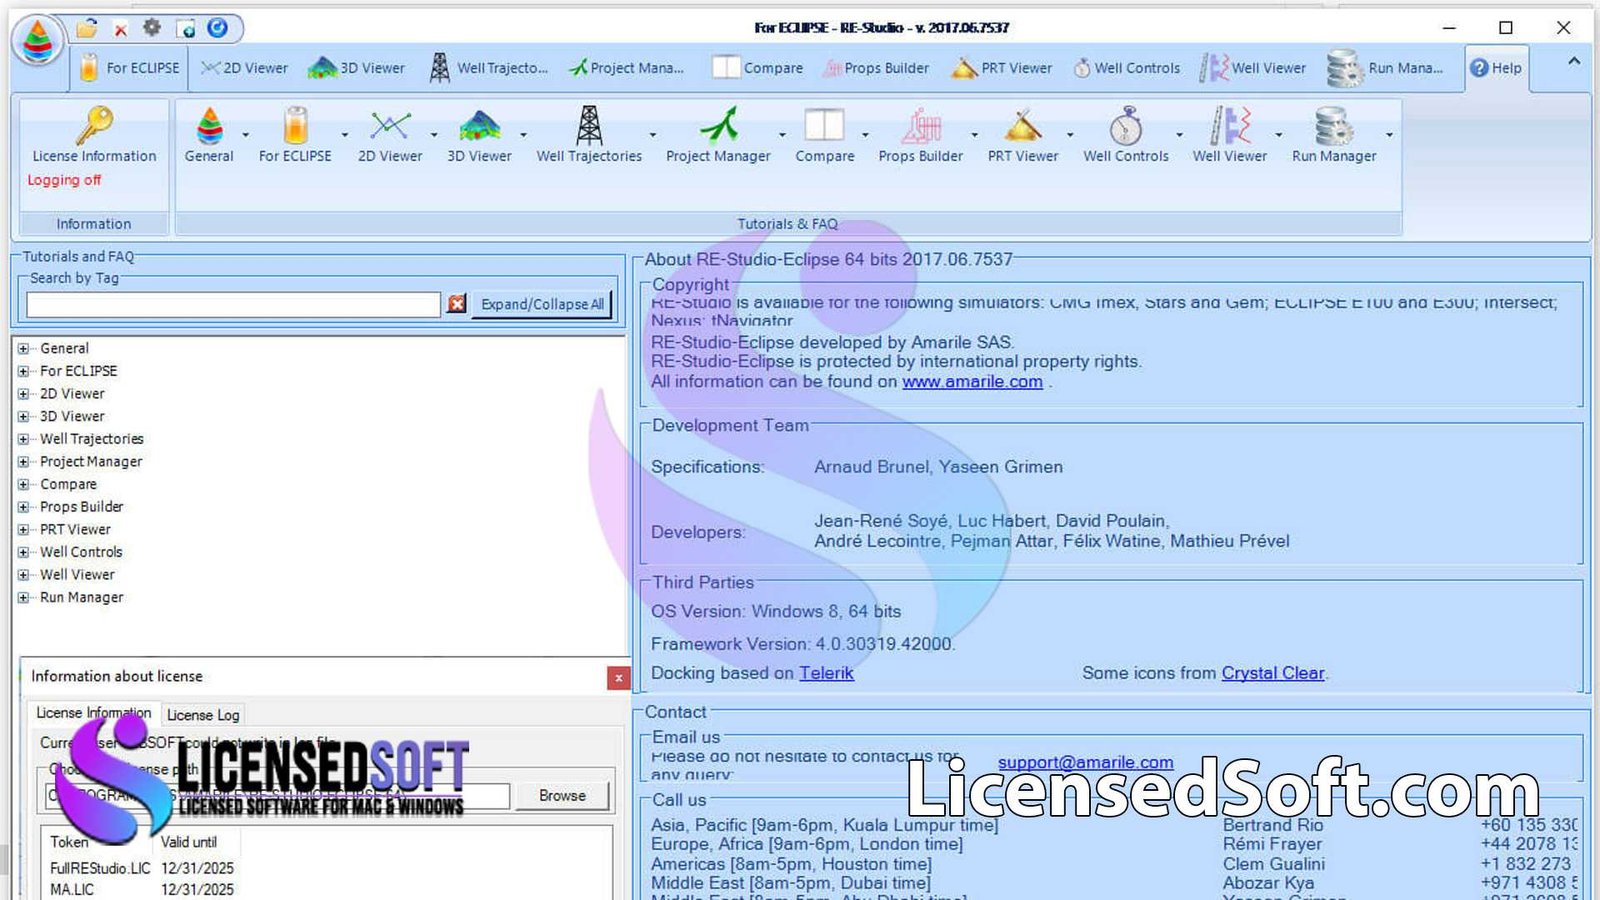Click inside the Search by Tag field

(x=233, y=304)
